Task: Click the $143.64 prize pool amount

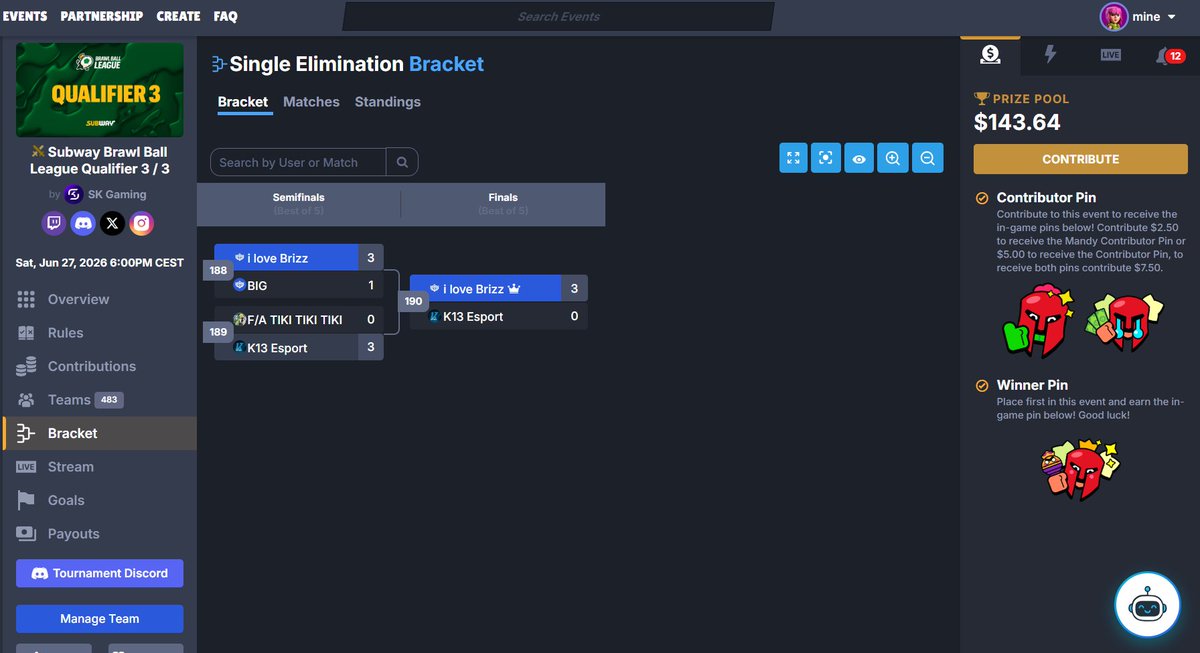Action: click(x=1017, y=123)
